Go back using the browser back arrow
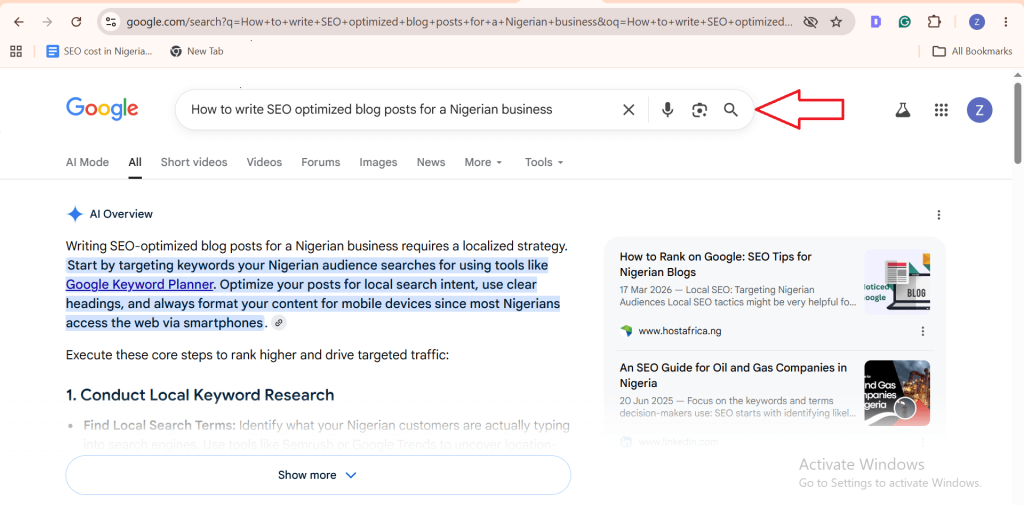This screenshot has height=505, width=1024. (19, 22)
